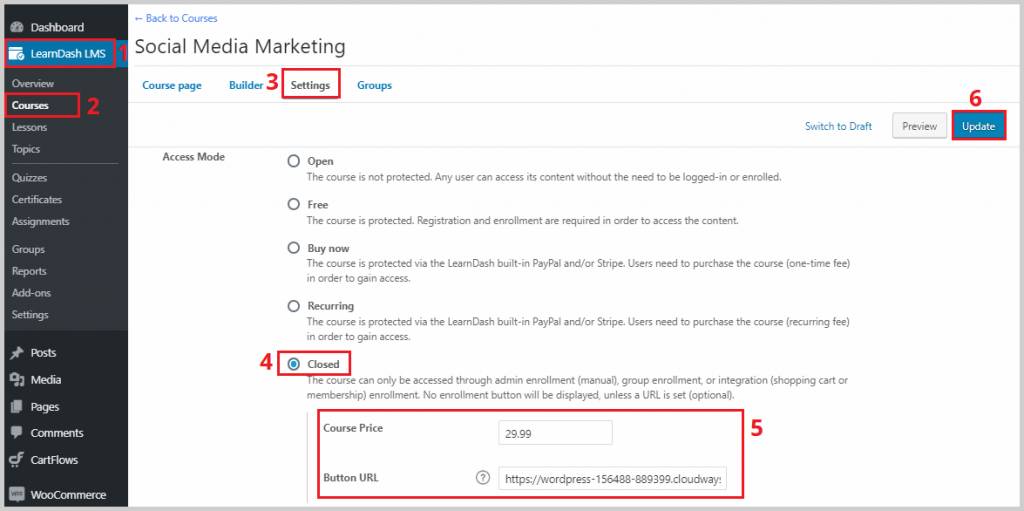This screenshot has width=1024, height=511.
Task: Open the Courses submenu item
Action: 30,105
